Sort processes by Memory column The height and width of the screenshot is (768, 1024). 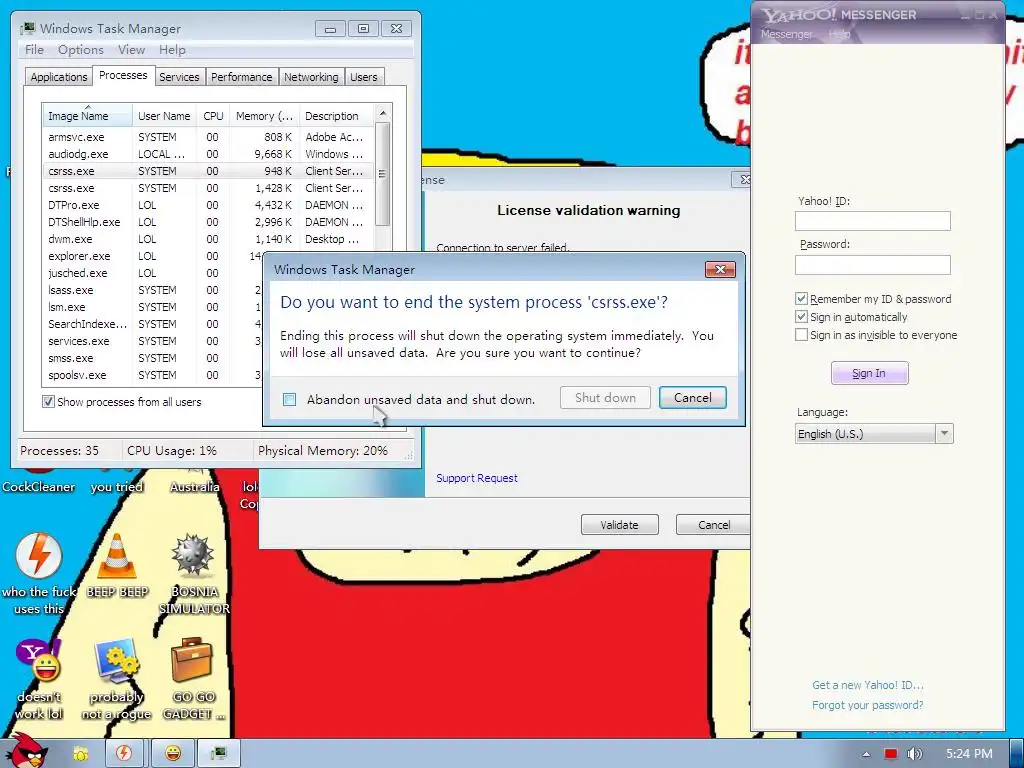264,116
